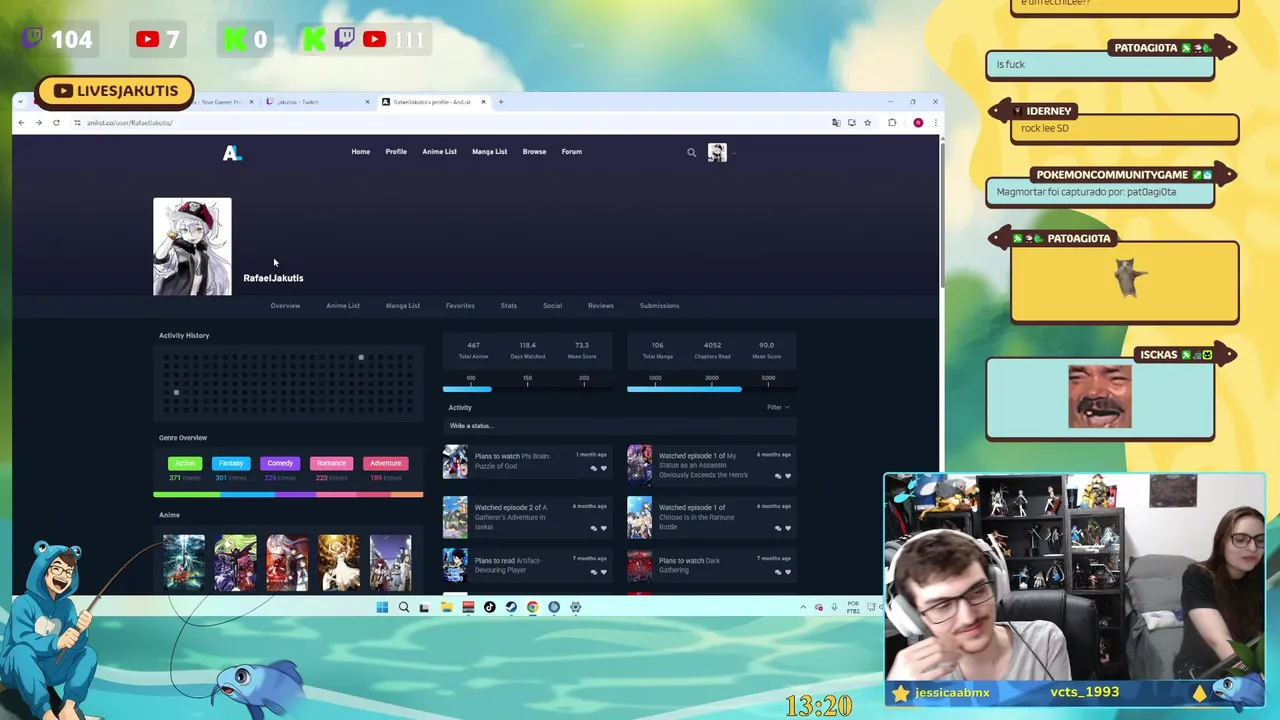This screenshot has width=1280, height=720.
Task: Switch to profile Favorites tab
Action: pos(460,306)
